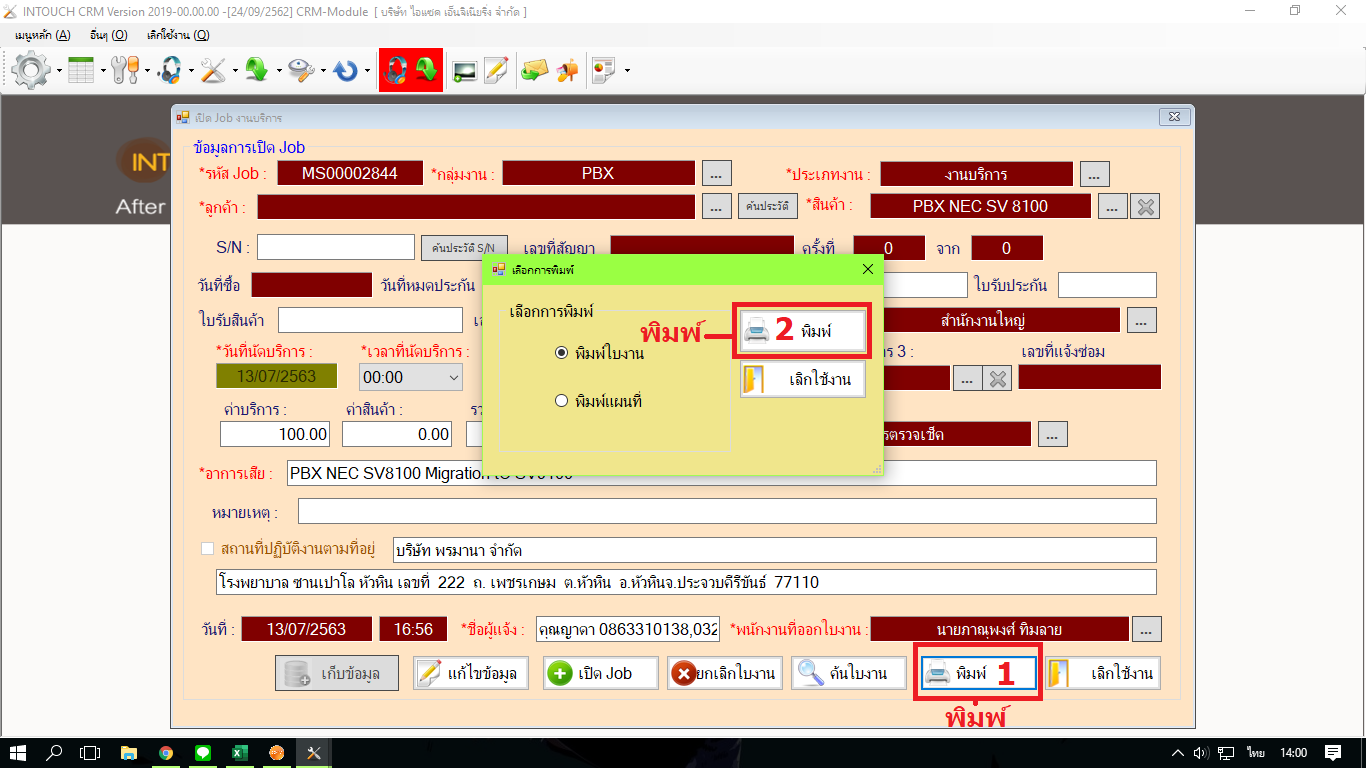Image resolution: width=1366 pixels, height=768 pixels.
Task: Click the พิมพ์ button in the print dialog
Action: (802, 330)
